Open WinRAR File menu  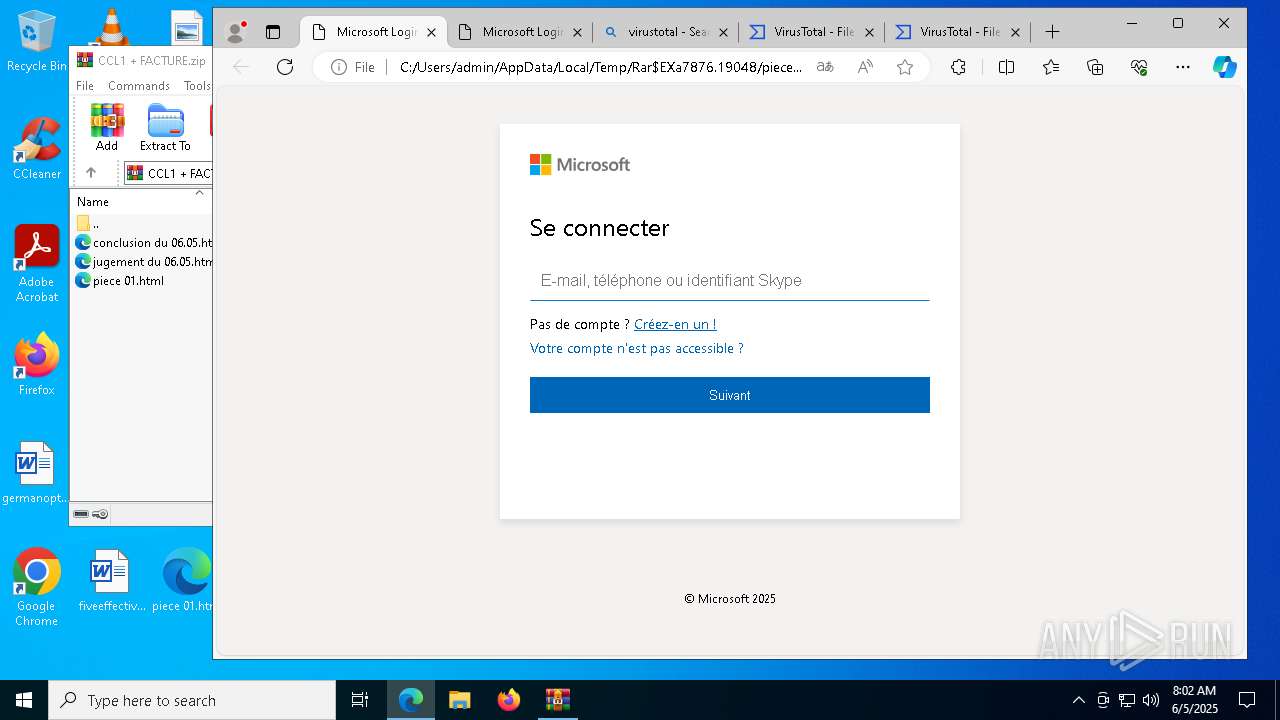click(85, 86)
